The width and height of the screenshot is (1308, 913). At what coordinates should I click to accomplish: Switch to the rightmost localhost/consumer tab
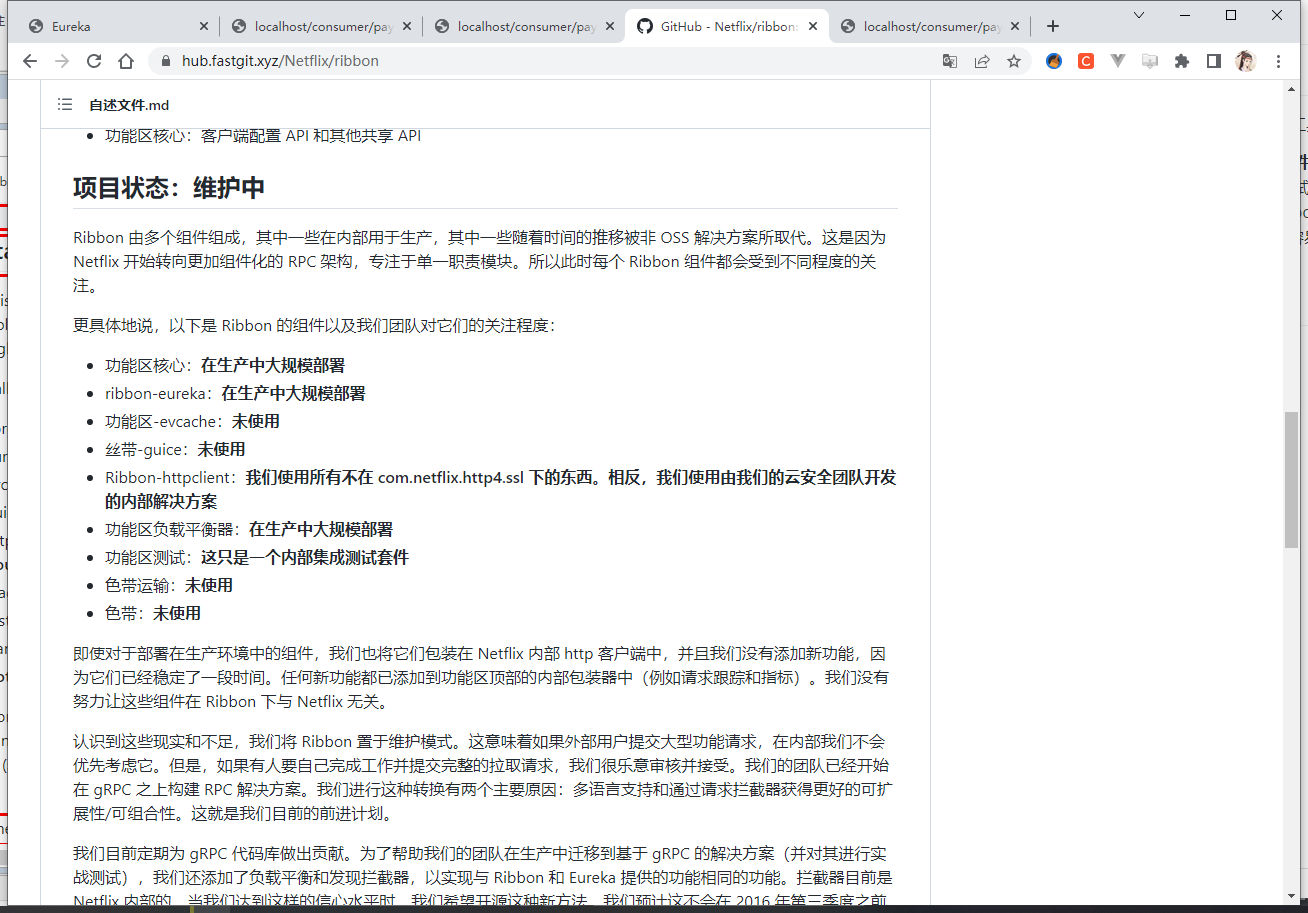pyautogui.click(x=928, y=27)
